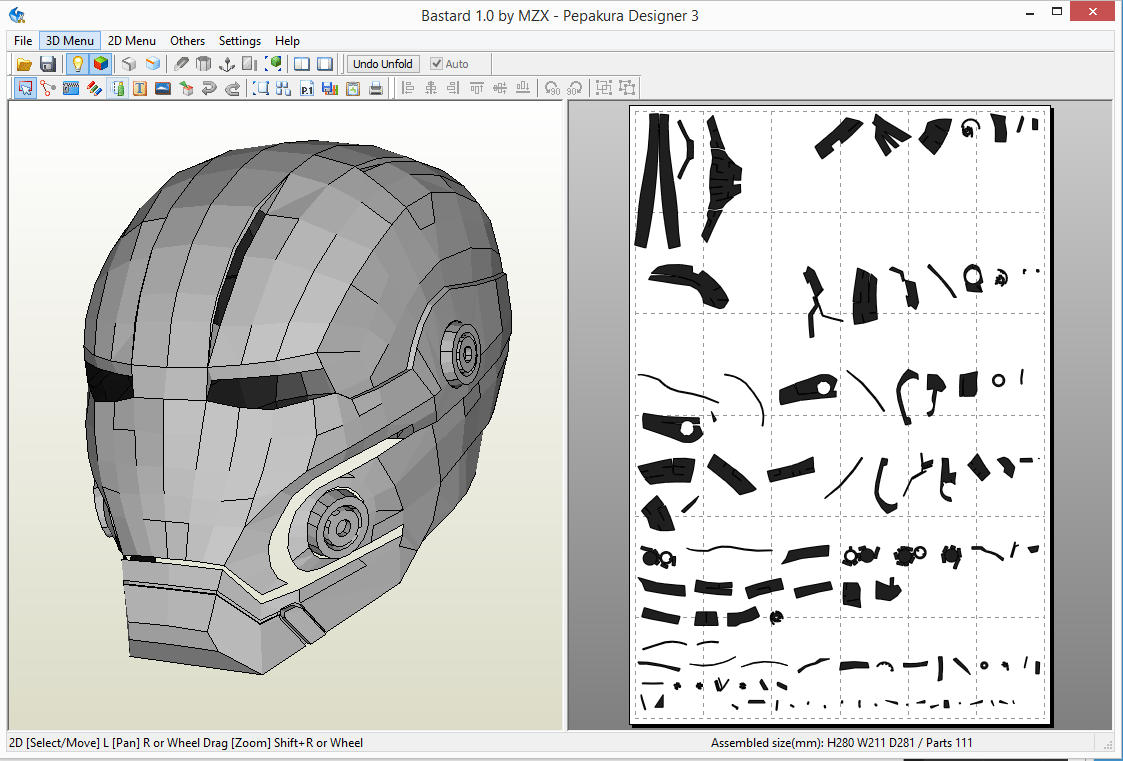Click the first dotted-frame parts icon
The height and width of the screenshot is (761, 1123).
(x=604, y=88)
